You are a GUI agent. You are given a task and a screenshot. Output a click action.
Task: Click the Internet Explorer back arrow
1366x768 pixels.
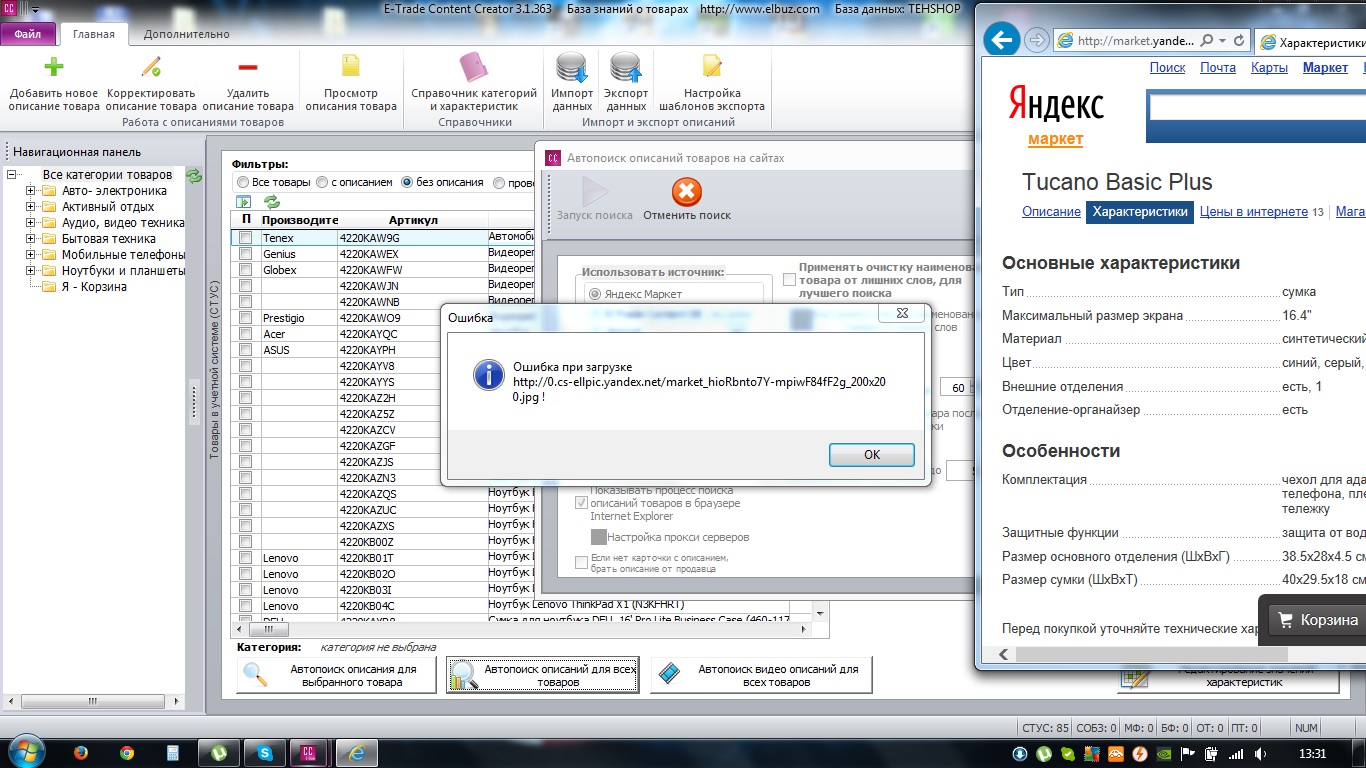point(1001,41)
